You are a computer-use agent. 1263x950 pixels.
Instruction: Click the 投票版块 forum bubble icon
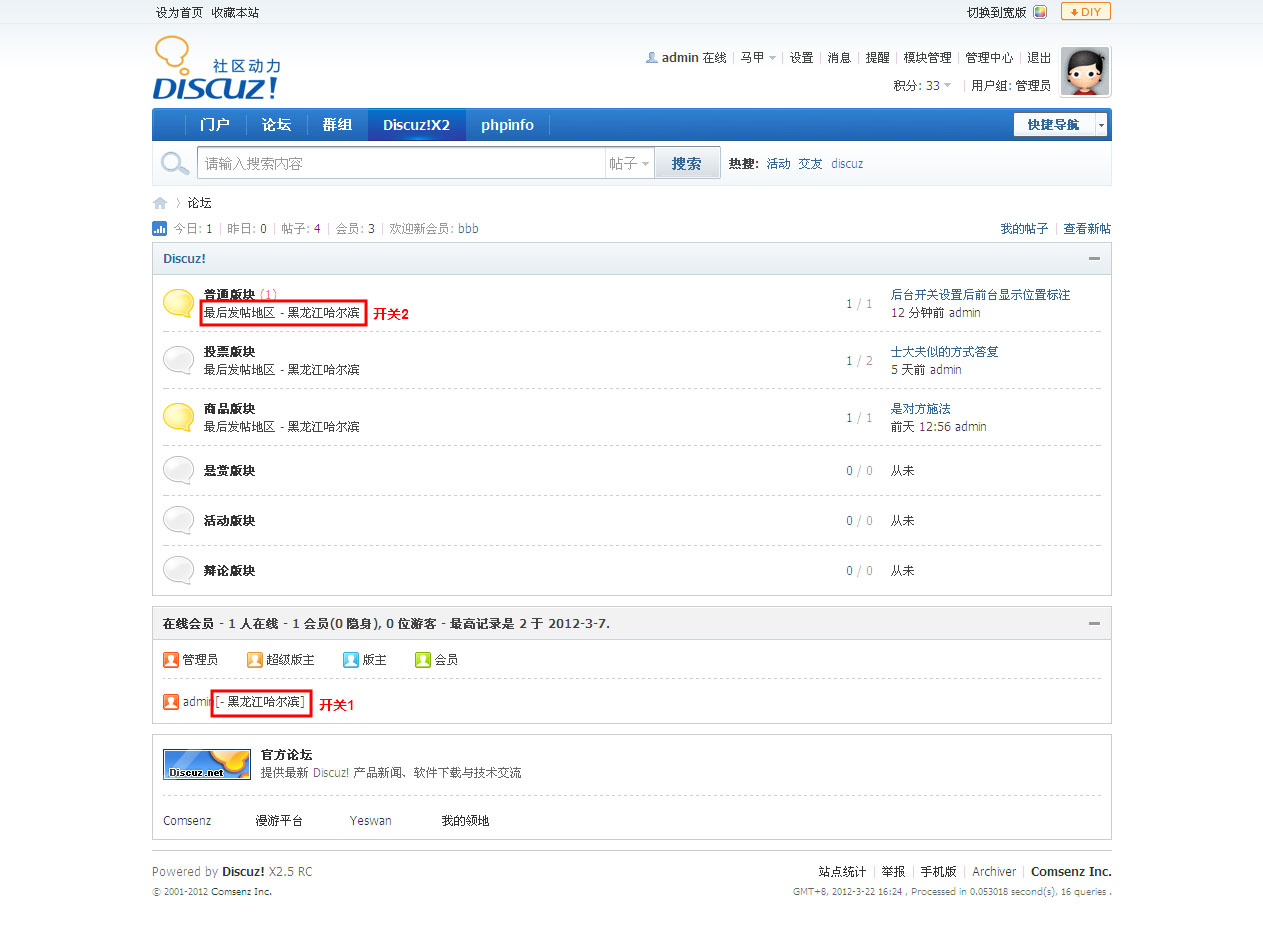tap(179, 360)
